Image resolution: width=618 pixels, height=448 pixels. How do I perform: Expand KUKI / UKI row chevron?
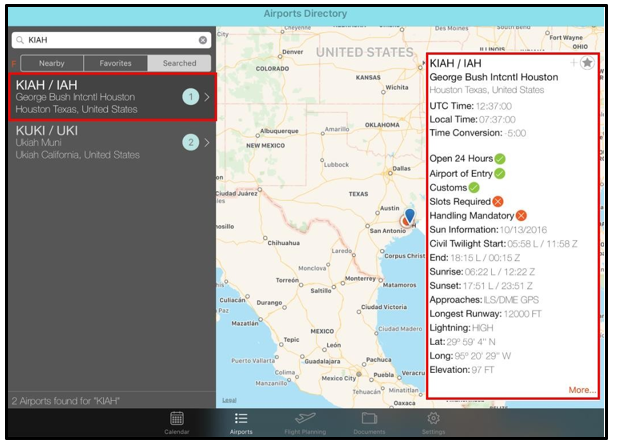(207, 143)
